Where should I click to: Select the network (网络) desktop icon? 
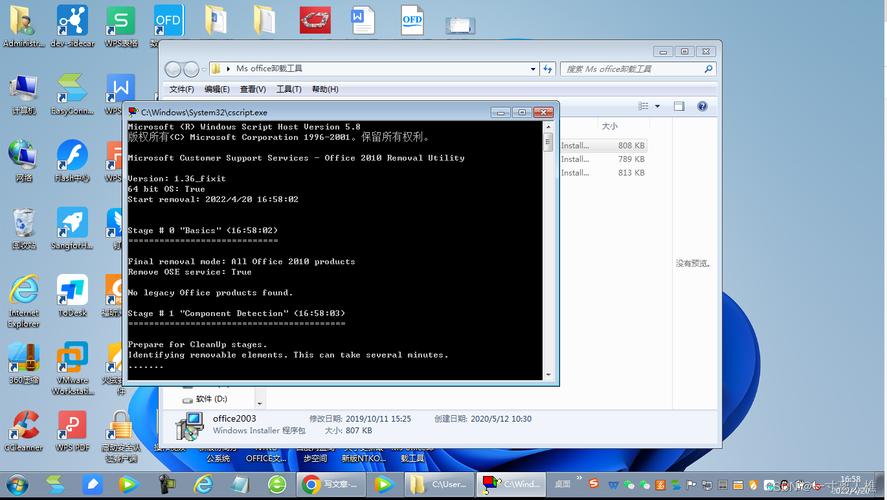24,161
